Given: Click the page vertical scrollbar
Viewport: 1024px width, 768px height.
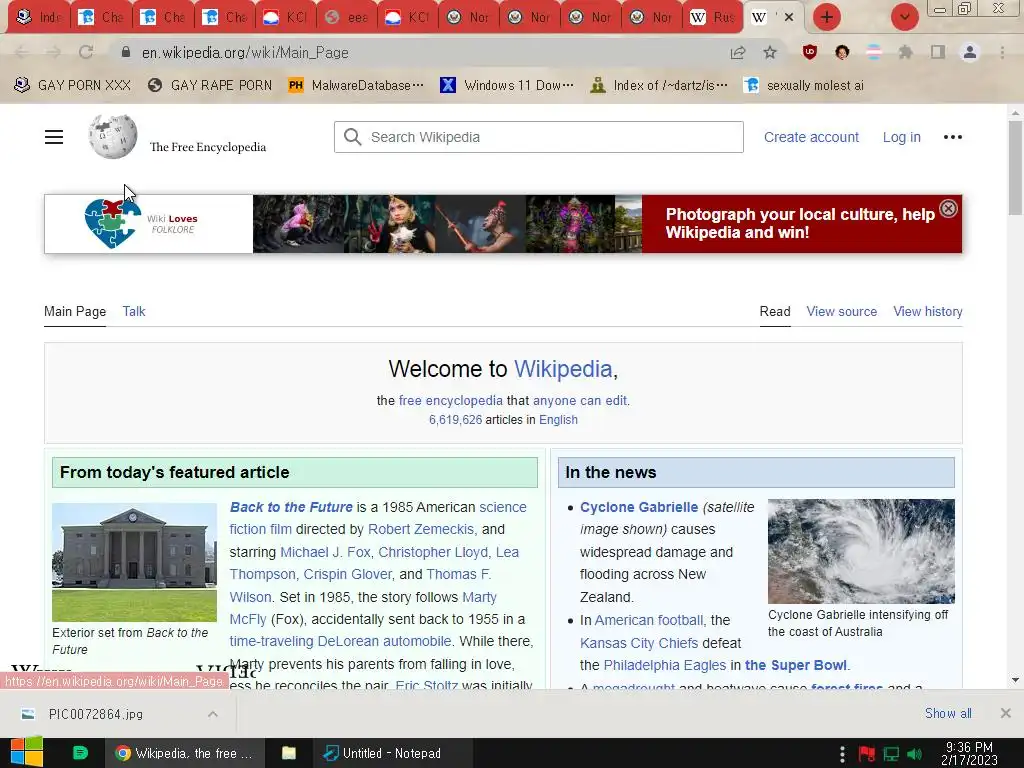Looking at the screenshot, I should [1015, 168].
